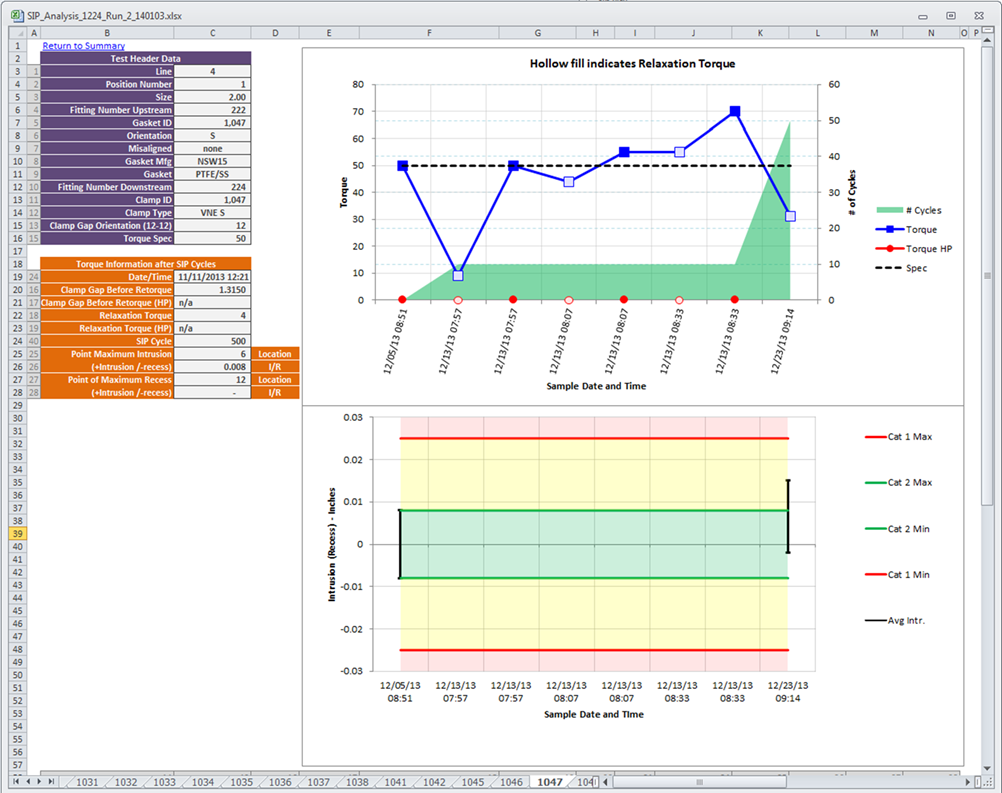Select column K header
Viewport: 1002px width, 793px height.
coord(760,33)
